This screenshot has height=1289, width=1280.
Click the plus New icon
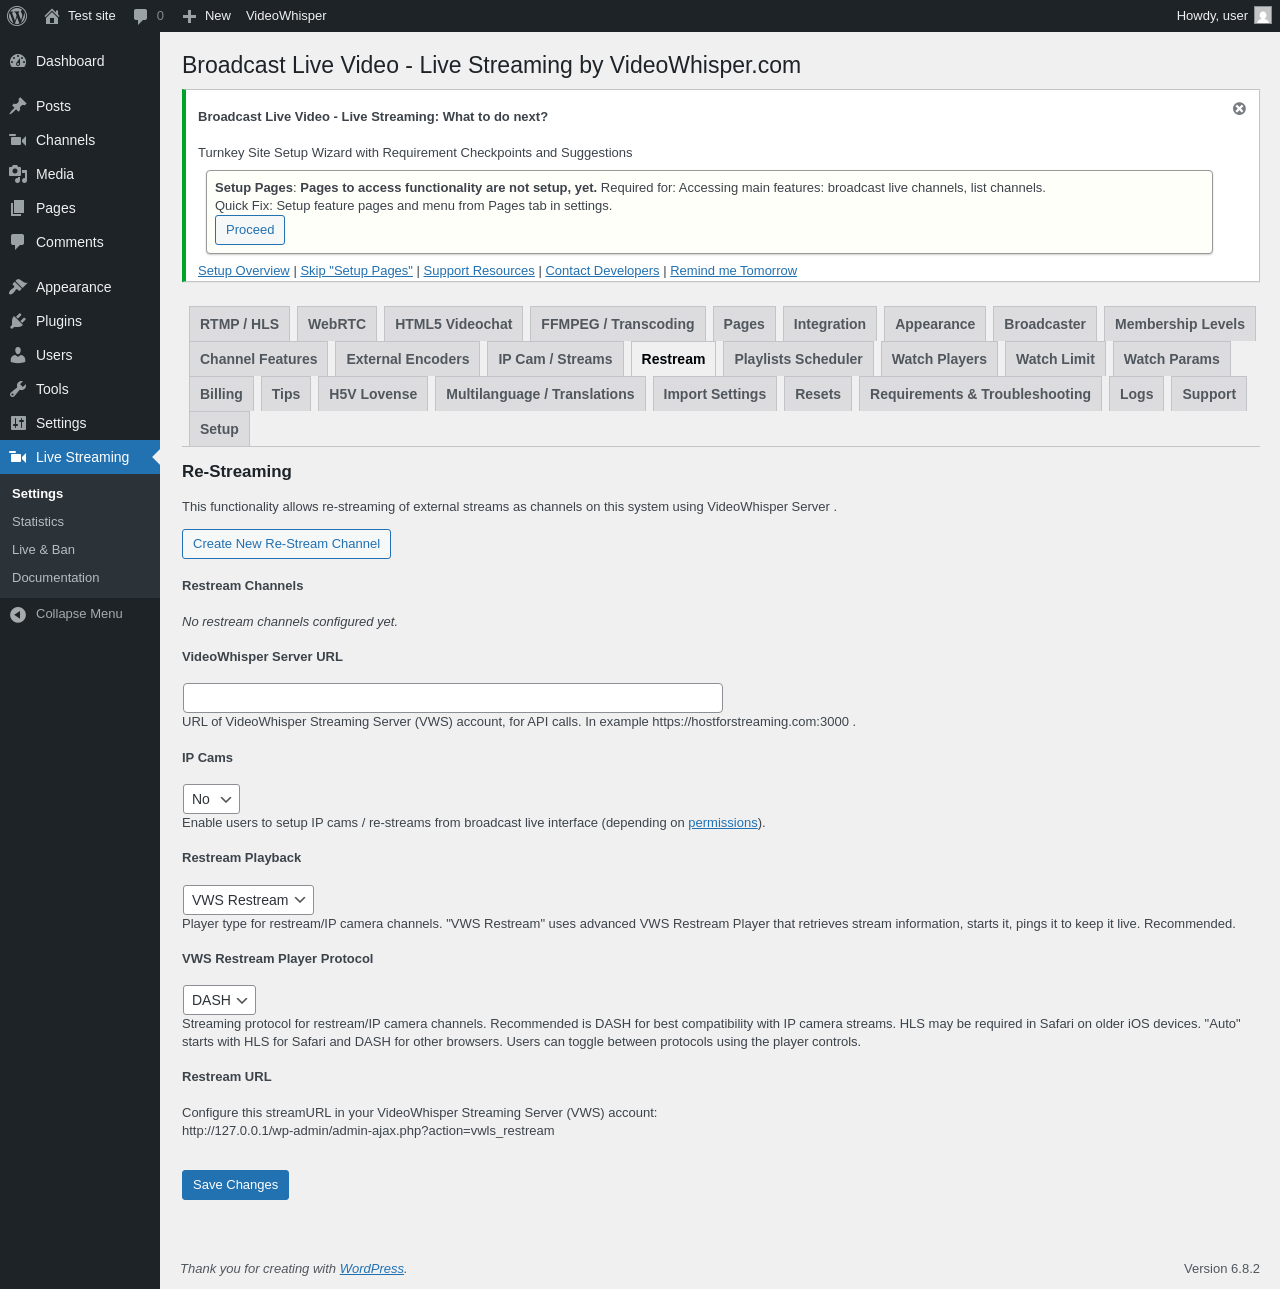189,16
